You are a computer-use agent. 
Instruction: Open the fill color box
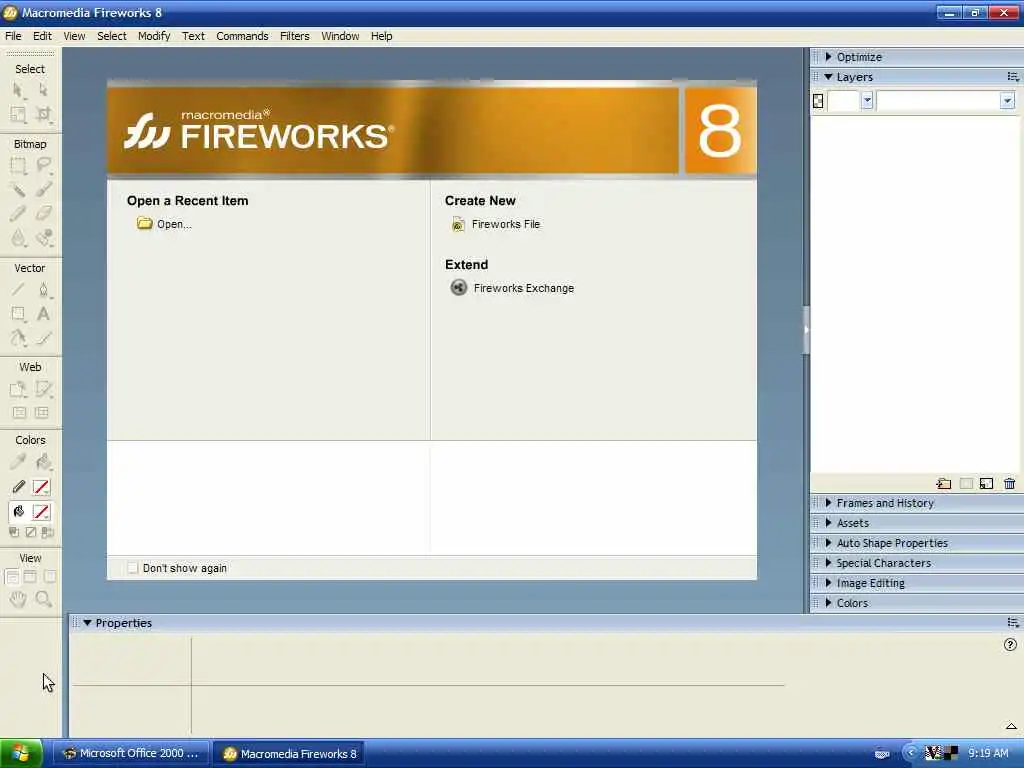[x=41, y=512]
